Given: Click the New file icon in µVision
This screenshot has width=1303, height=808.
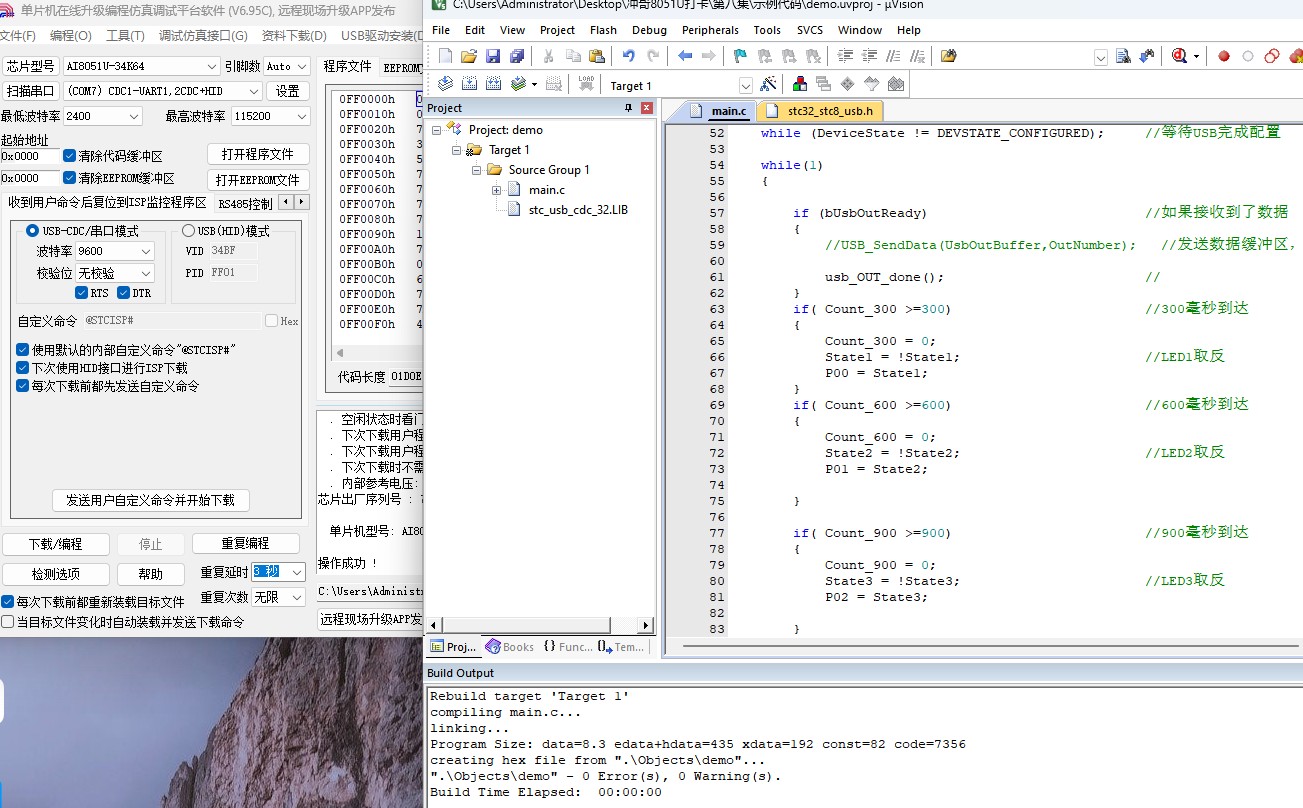Looking at the screenshot, I should pyautogui.click(x=446, y=56).
